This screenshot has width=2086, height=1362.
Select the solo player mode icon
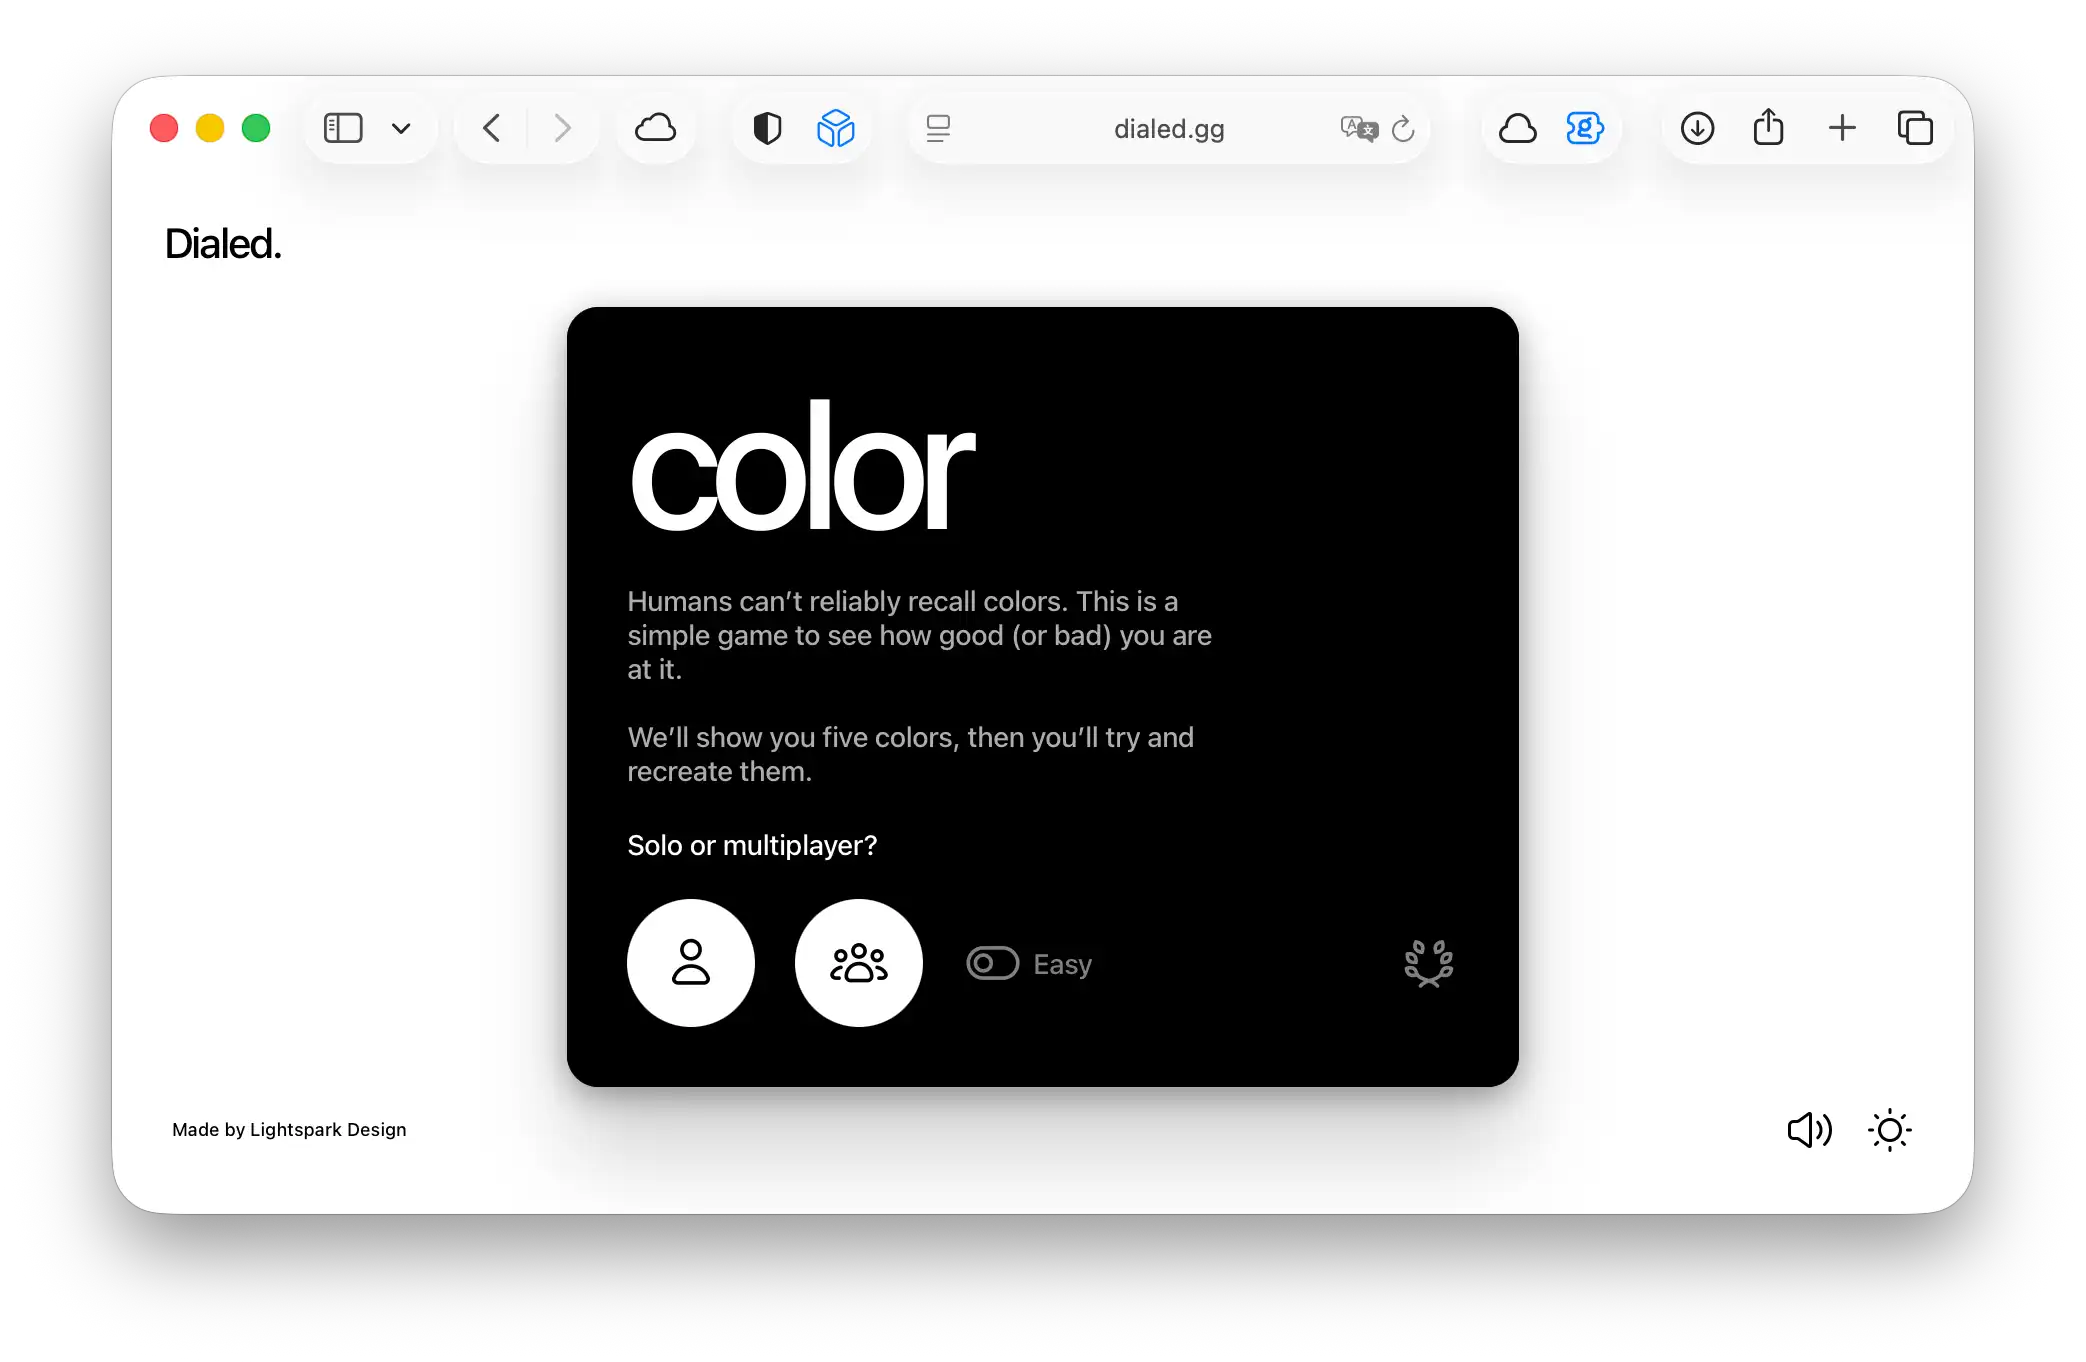691,962
